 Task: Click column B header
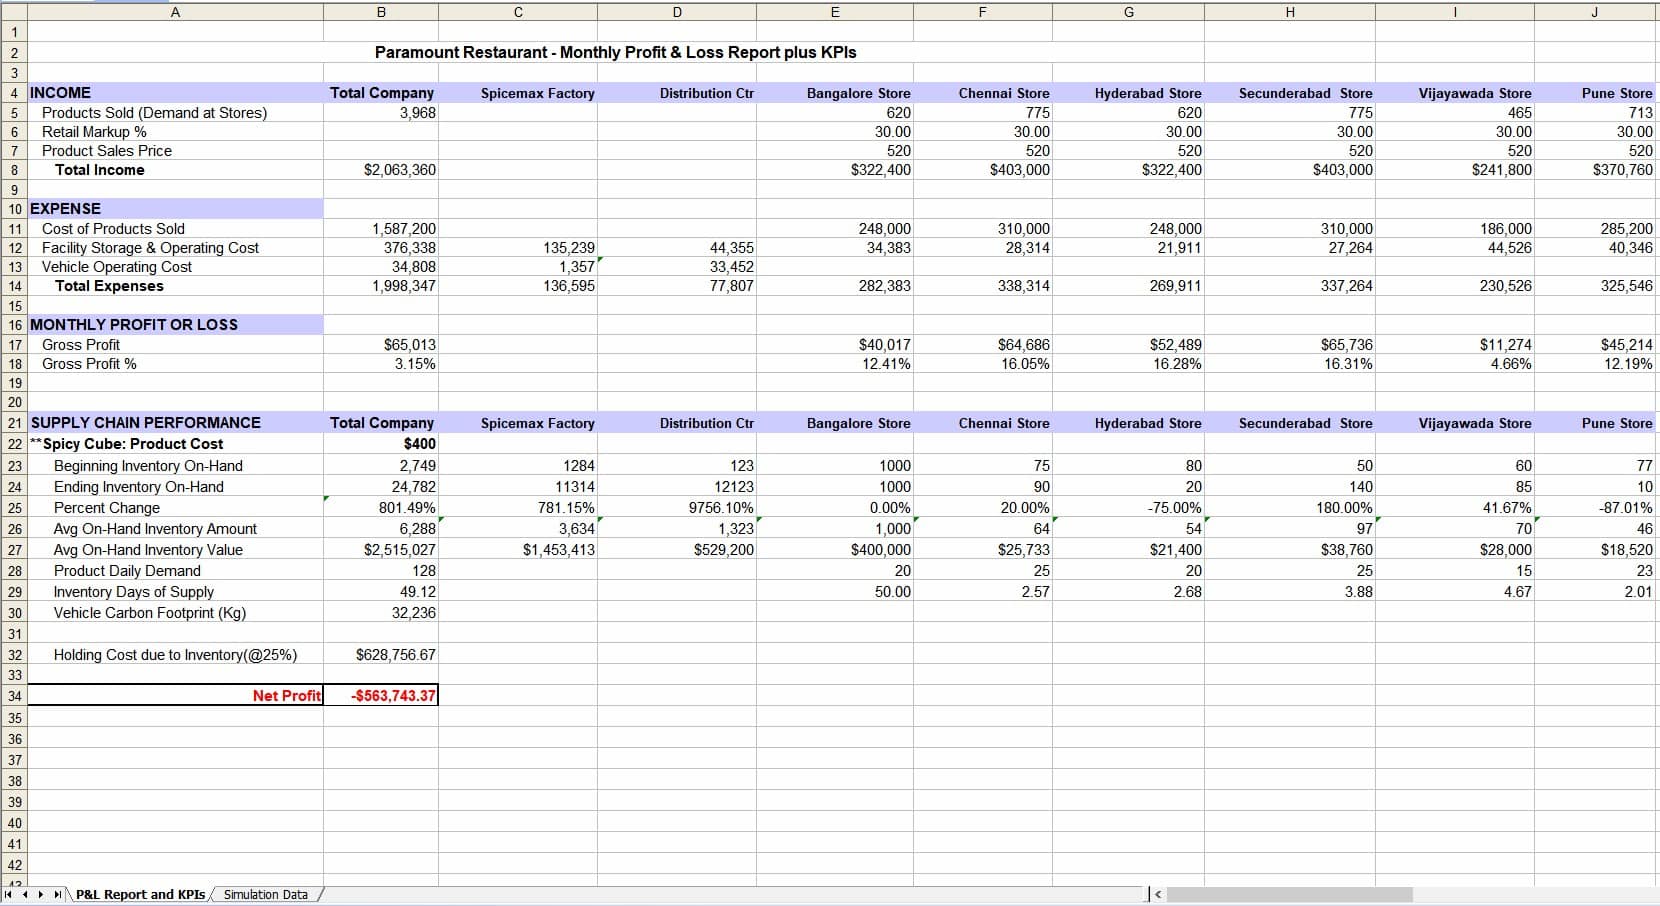[x=381, y=12]
